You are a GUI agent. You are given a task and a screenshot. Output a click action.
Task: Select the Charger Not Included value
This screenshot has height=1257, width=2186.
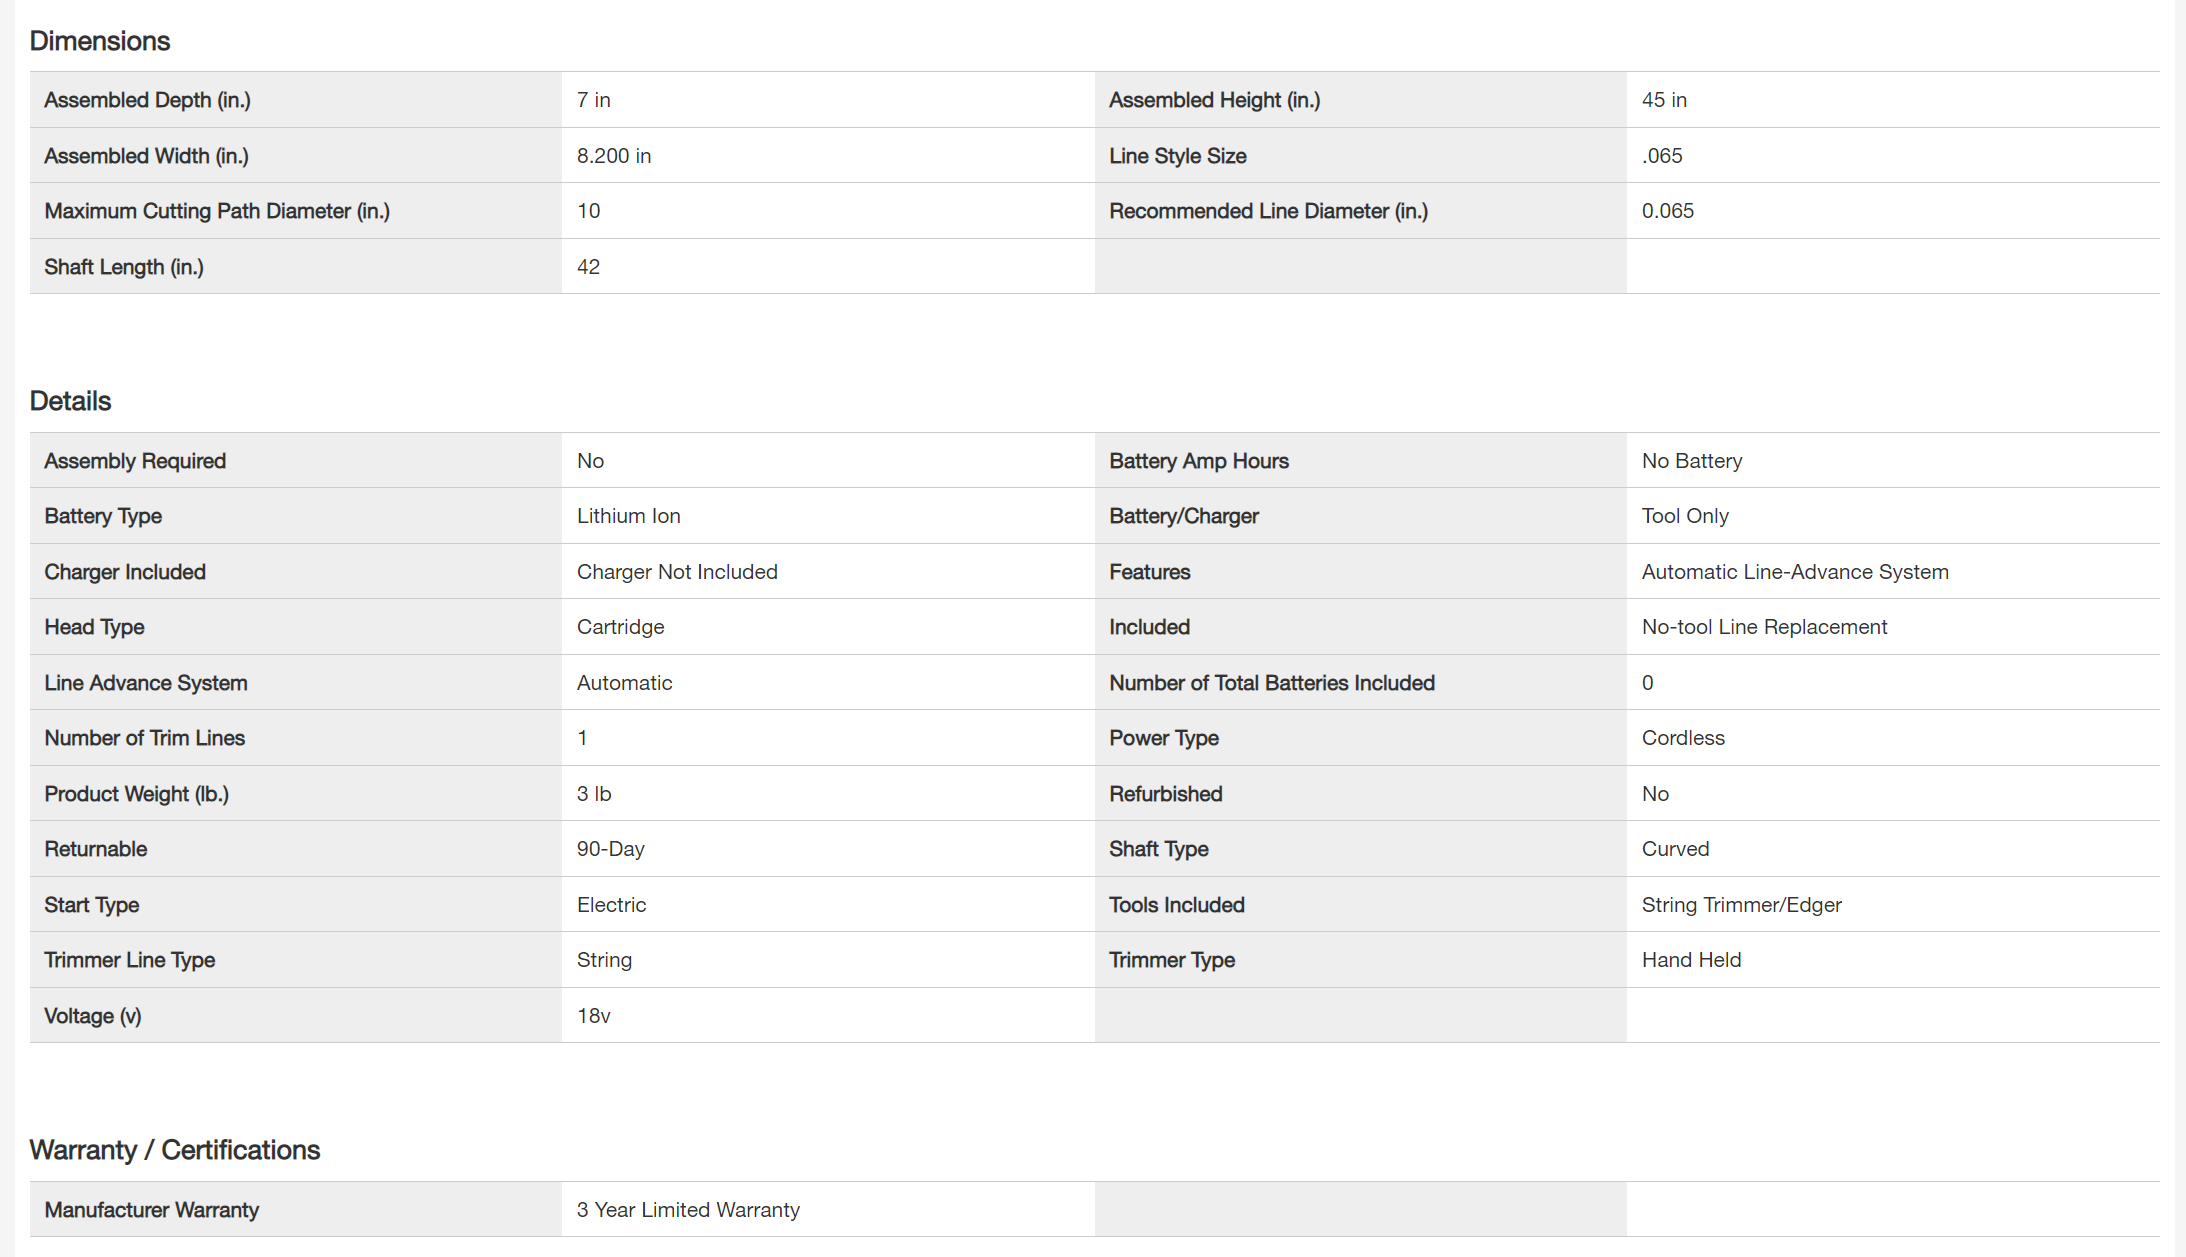click(677, 572)
